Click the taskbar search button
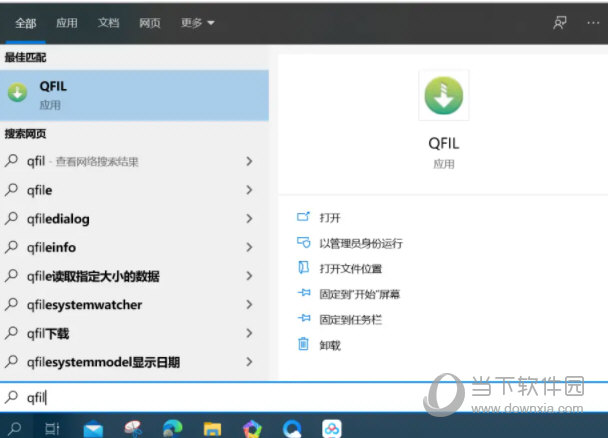Viewport: 608px width, 438px height. coord(15,428)
